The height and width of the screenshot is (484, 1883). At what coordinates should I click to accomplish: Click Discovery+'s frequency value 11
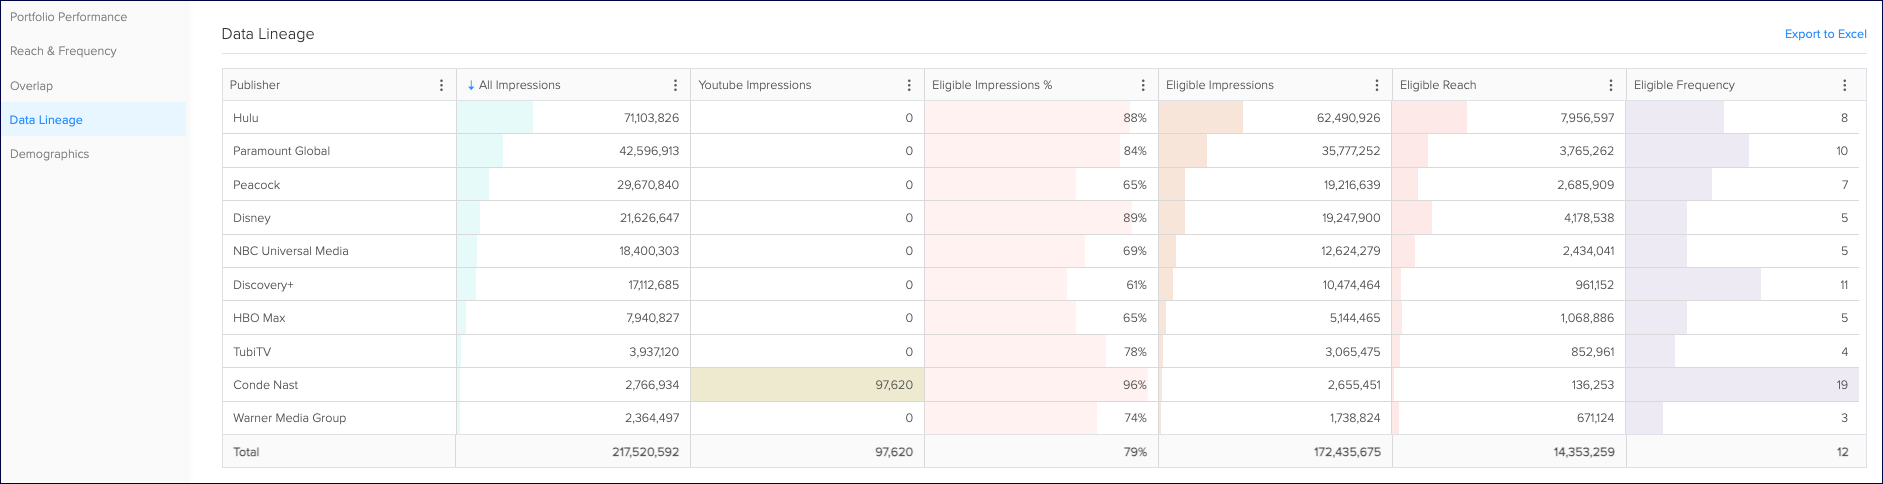(1844, 285)
